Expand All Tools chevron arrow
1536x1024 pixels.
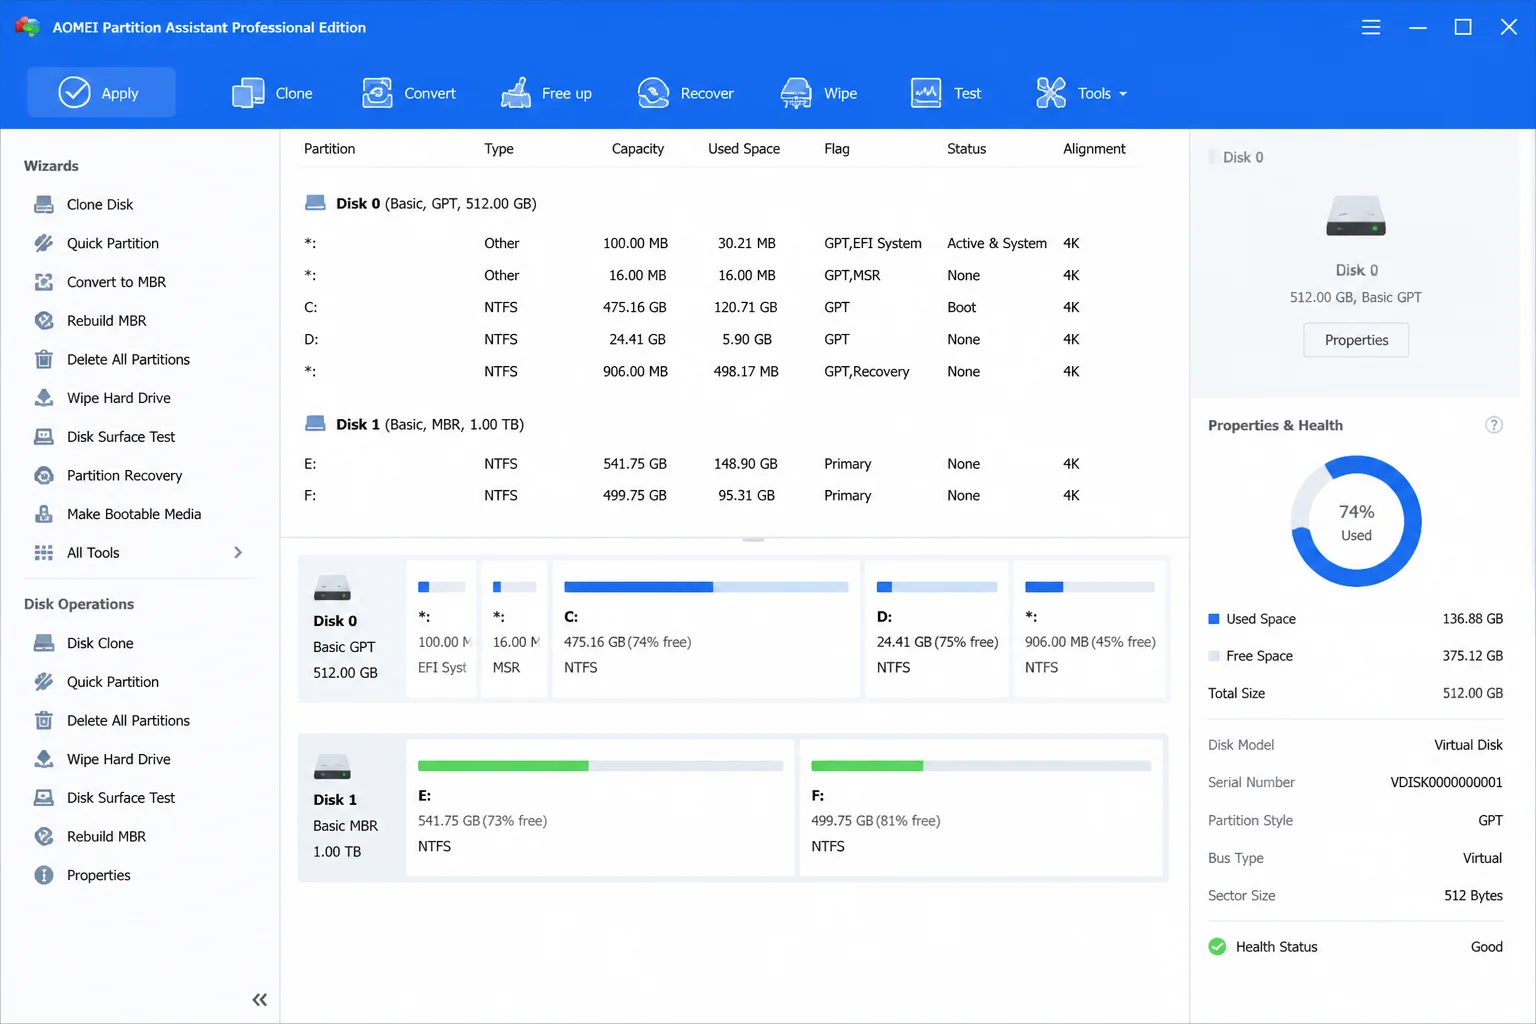(238, 552)
